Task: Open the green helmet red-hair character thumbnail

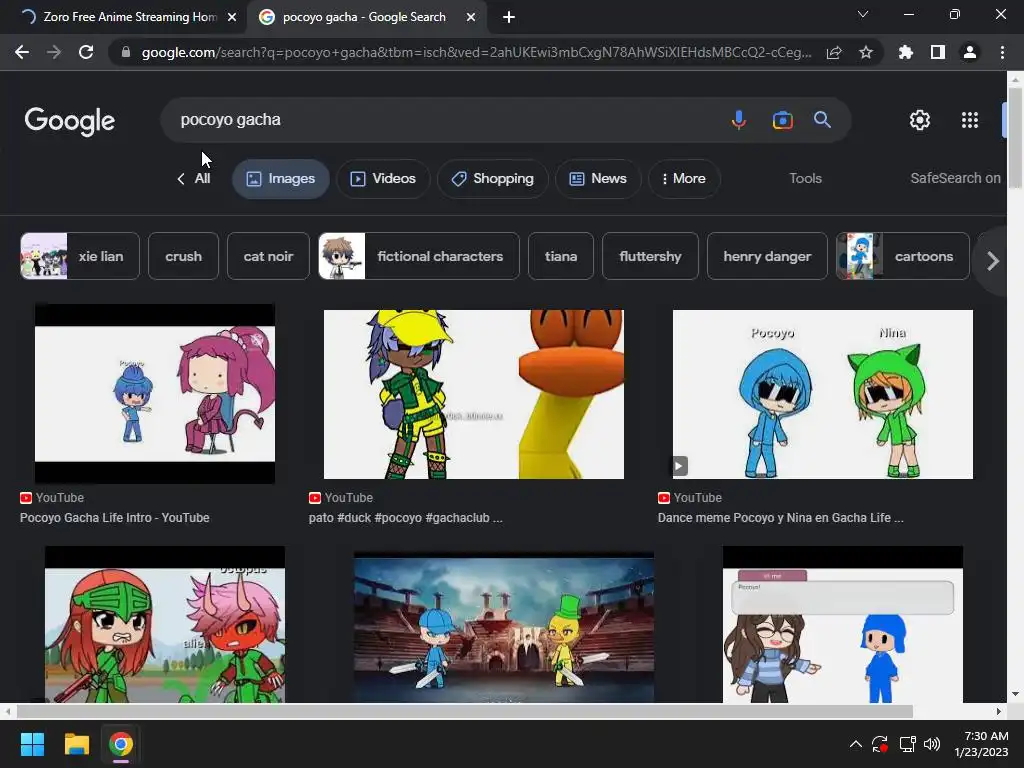Action: click(165, 625)
